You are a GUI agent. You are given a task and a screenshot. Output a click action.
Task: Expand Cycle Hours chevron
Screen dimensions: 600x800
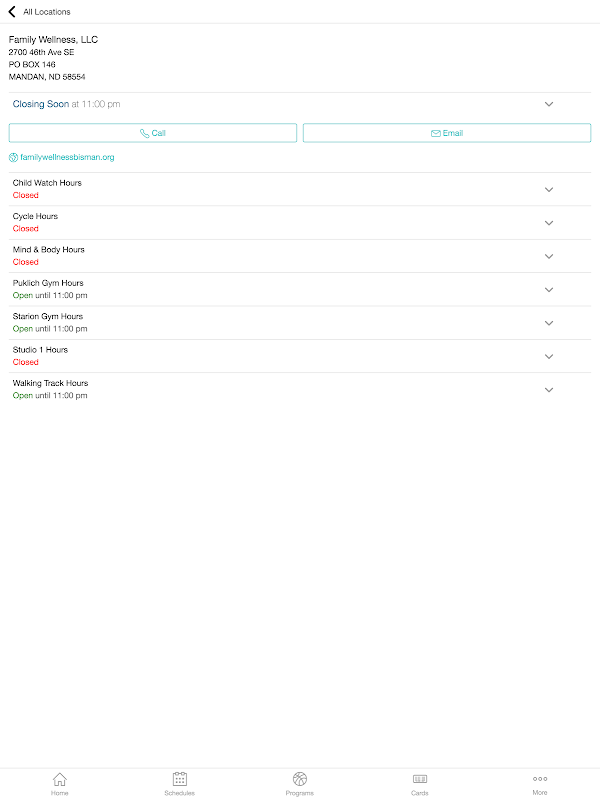(x=549, y=223)
